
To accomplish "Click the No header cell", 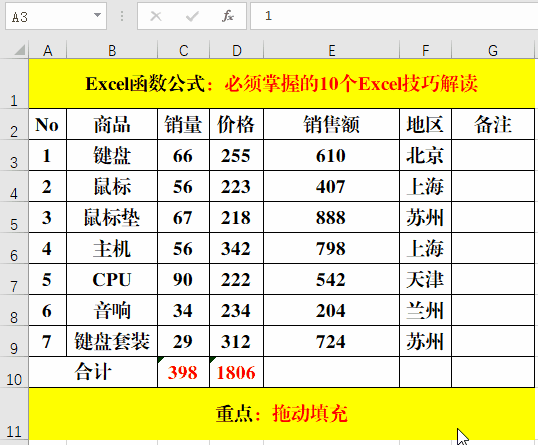I will [x=48, y=124].
